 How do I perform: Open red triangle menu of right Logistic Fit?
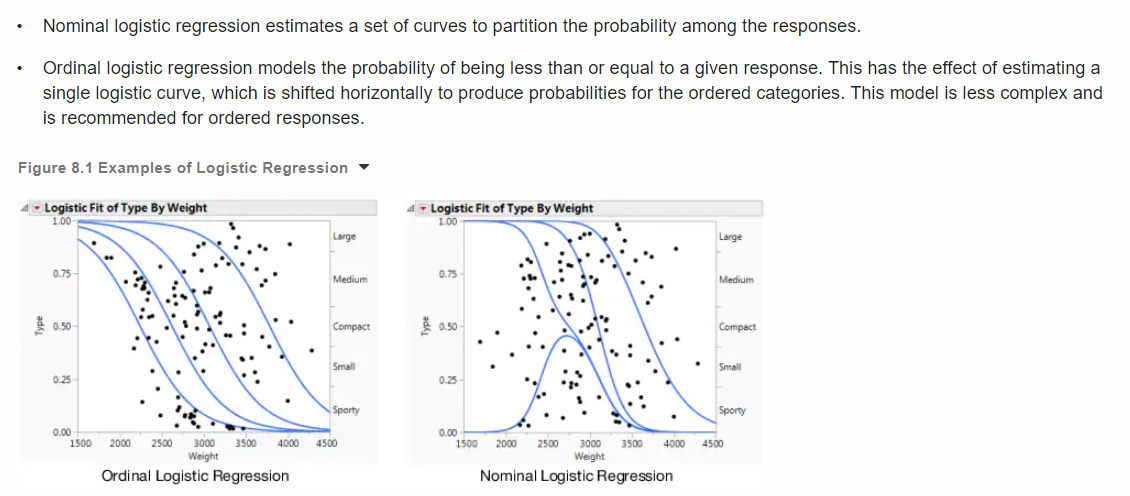click(x=423, y=208)
